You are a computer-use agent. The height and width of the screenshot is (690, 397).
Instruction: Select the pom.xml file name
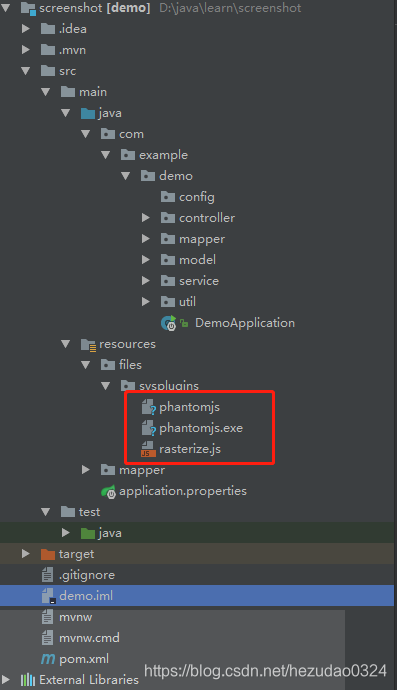(84, 659)
